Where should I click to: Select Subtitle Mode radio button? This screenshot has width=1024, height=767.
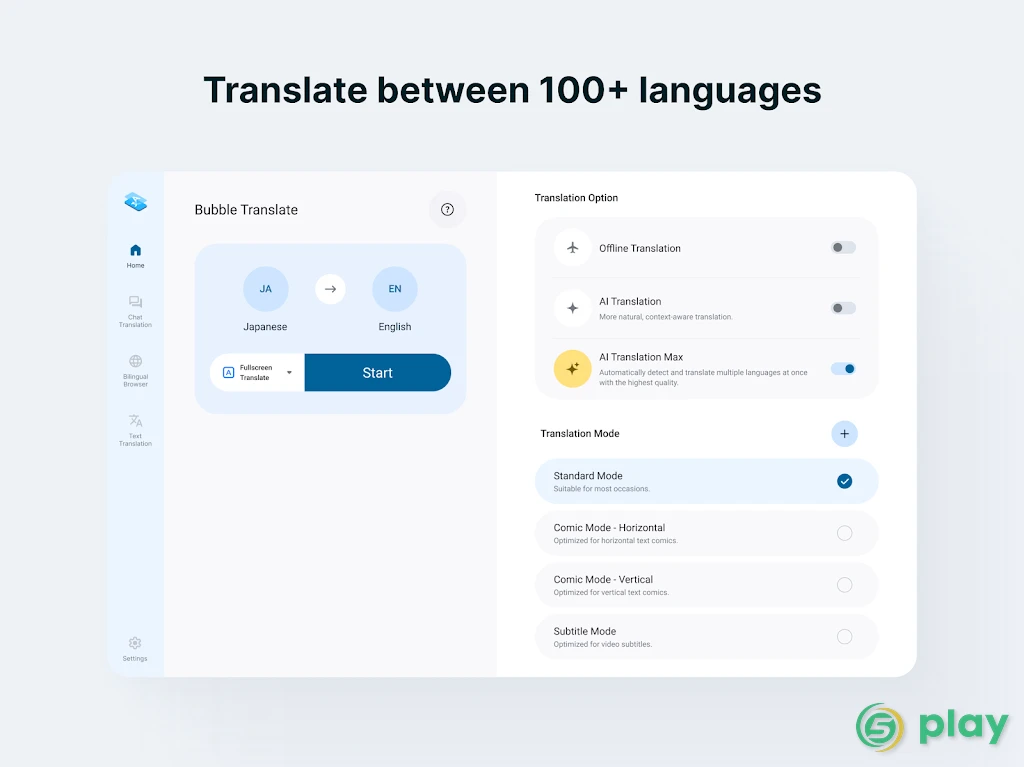coord(844,636)
